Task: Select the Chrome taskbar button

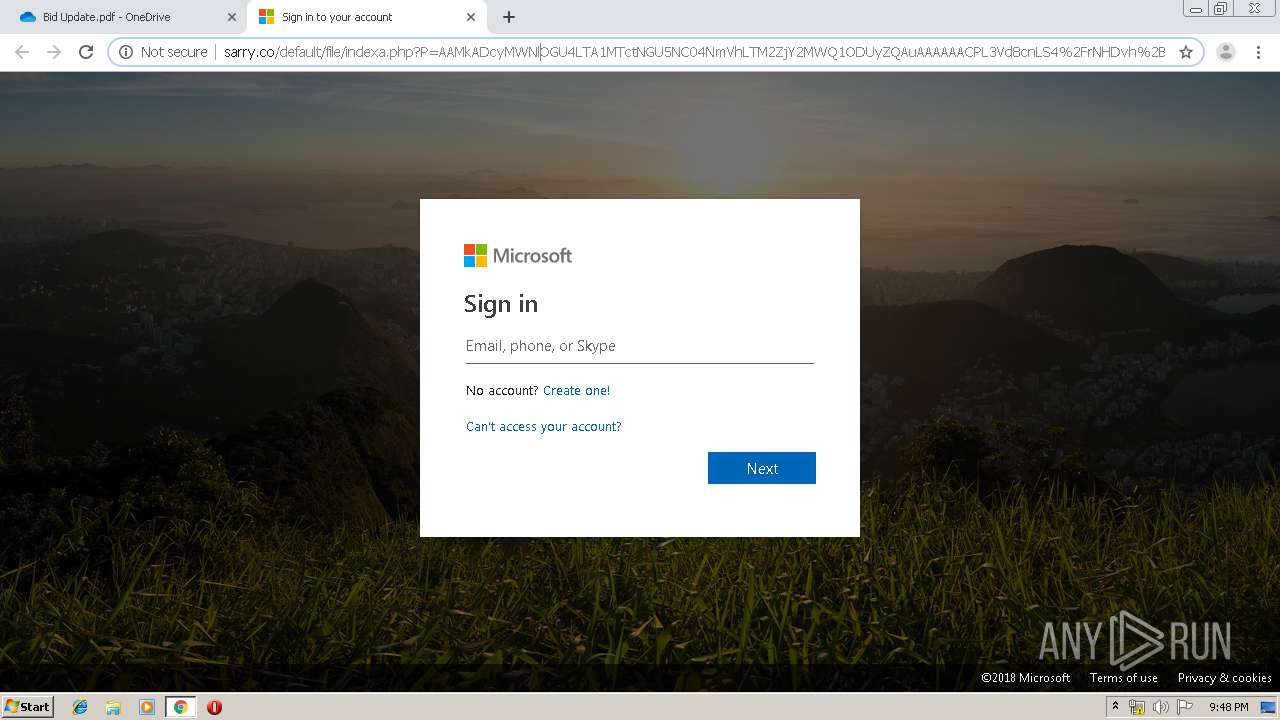Action: point(180,707)
